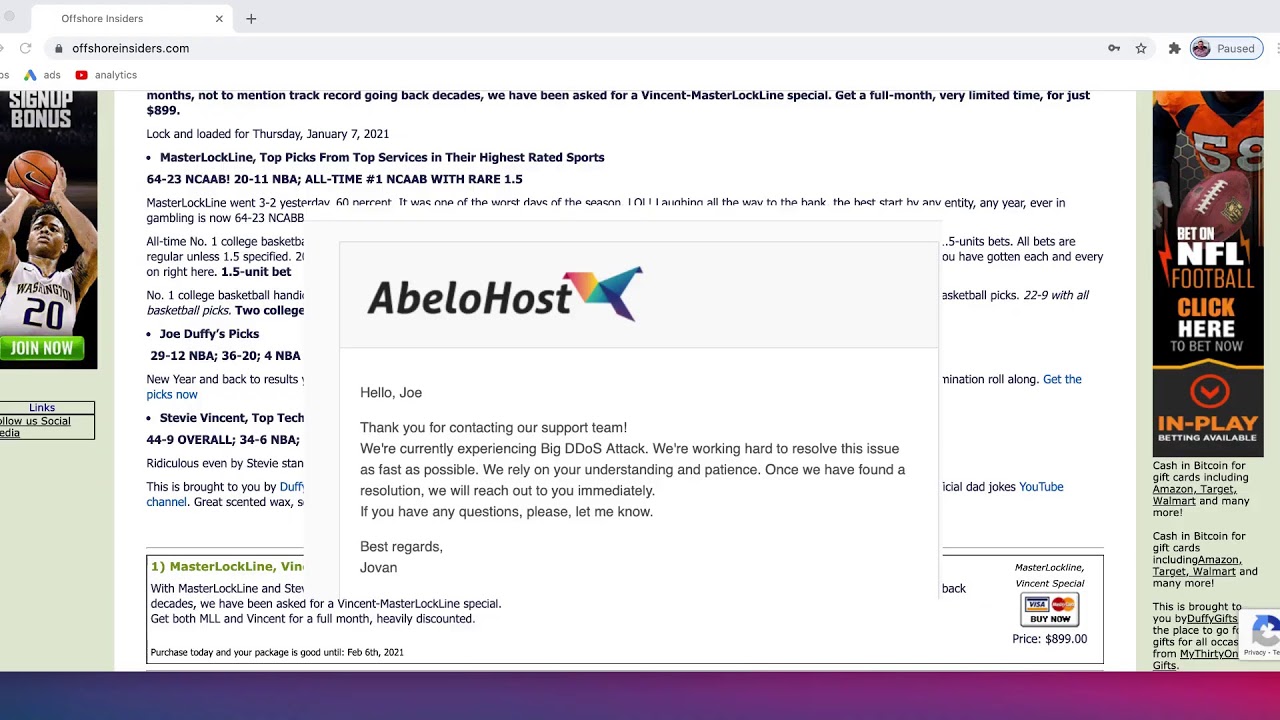Open Amazon, Target, Walmart gift card link
This screenshot has width=1280, height=720.
[x=1195, y=495]
